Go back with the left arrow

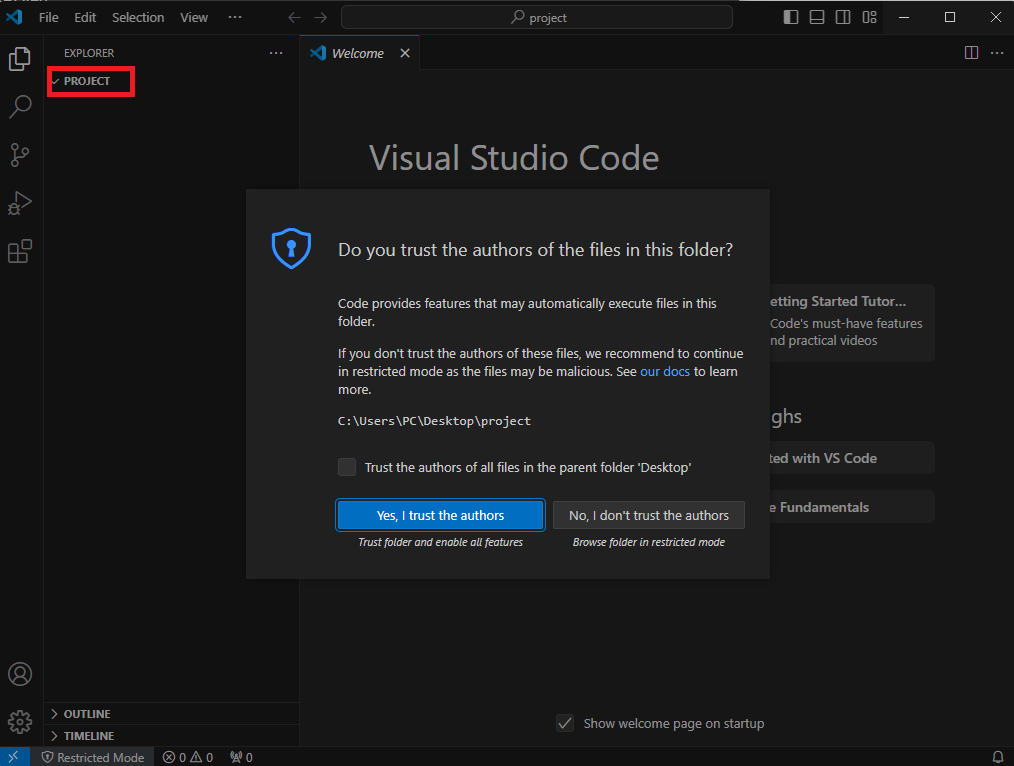[x=294, y=17]
